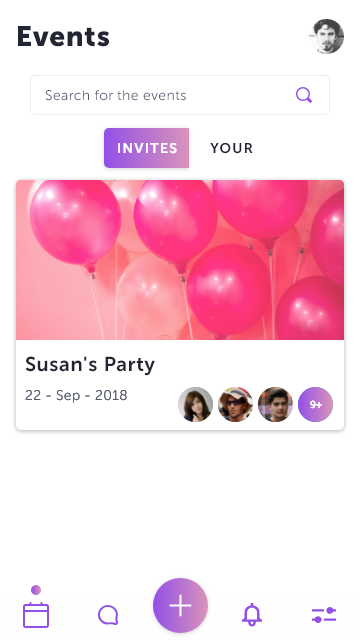Click the 9+ more attendees badge
The width and height of the screenshot is (360, 640).
pyautogui.click(x=316, y=404)
